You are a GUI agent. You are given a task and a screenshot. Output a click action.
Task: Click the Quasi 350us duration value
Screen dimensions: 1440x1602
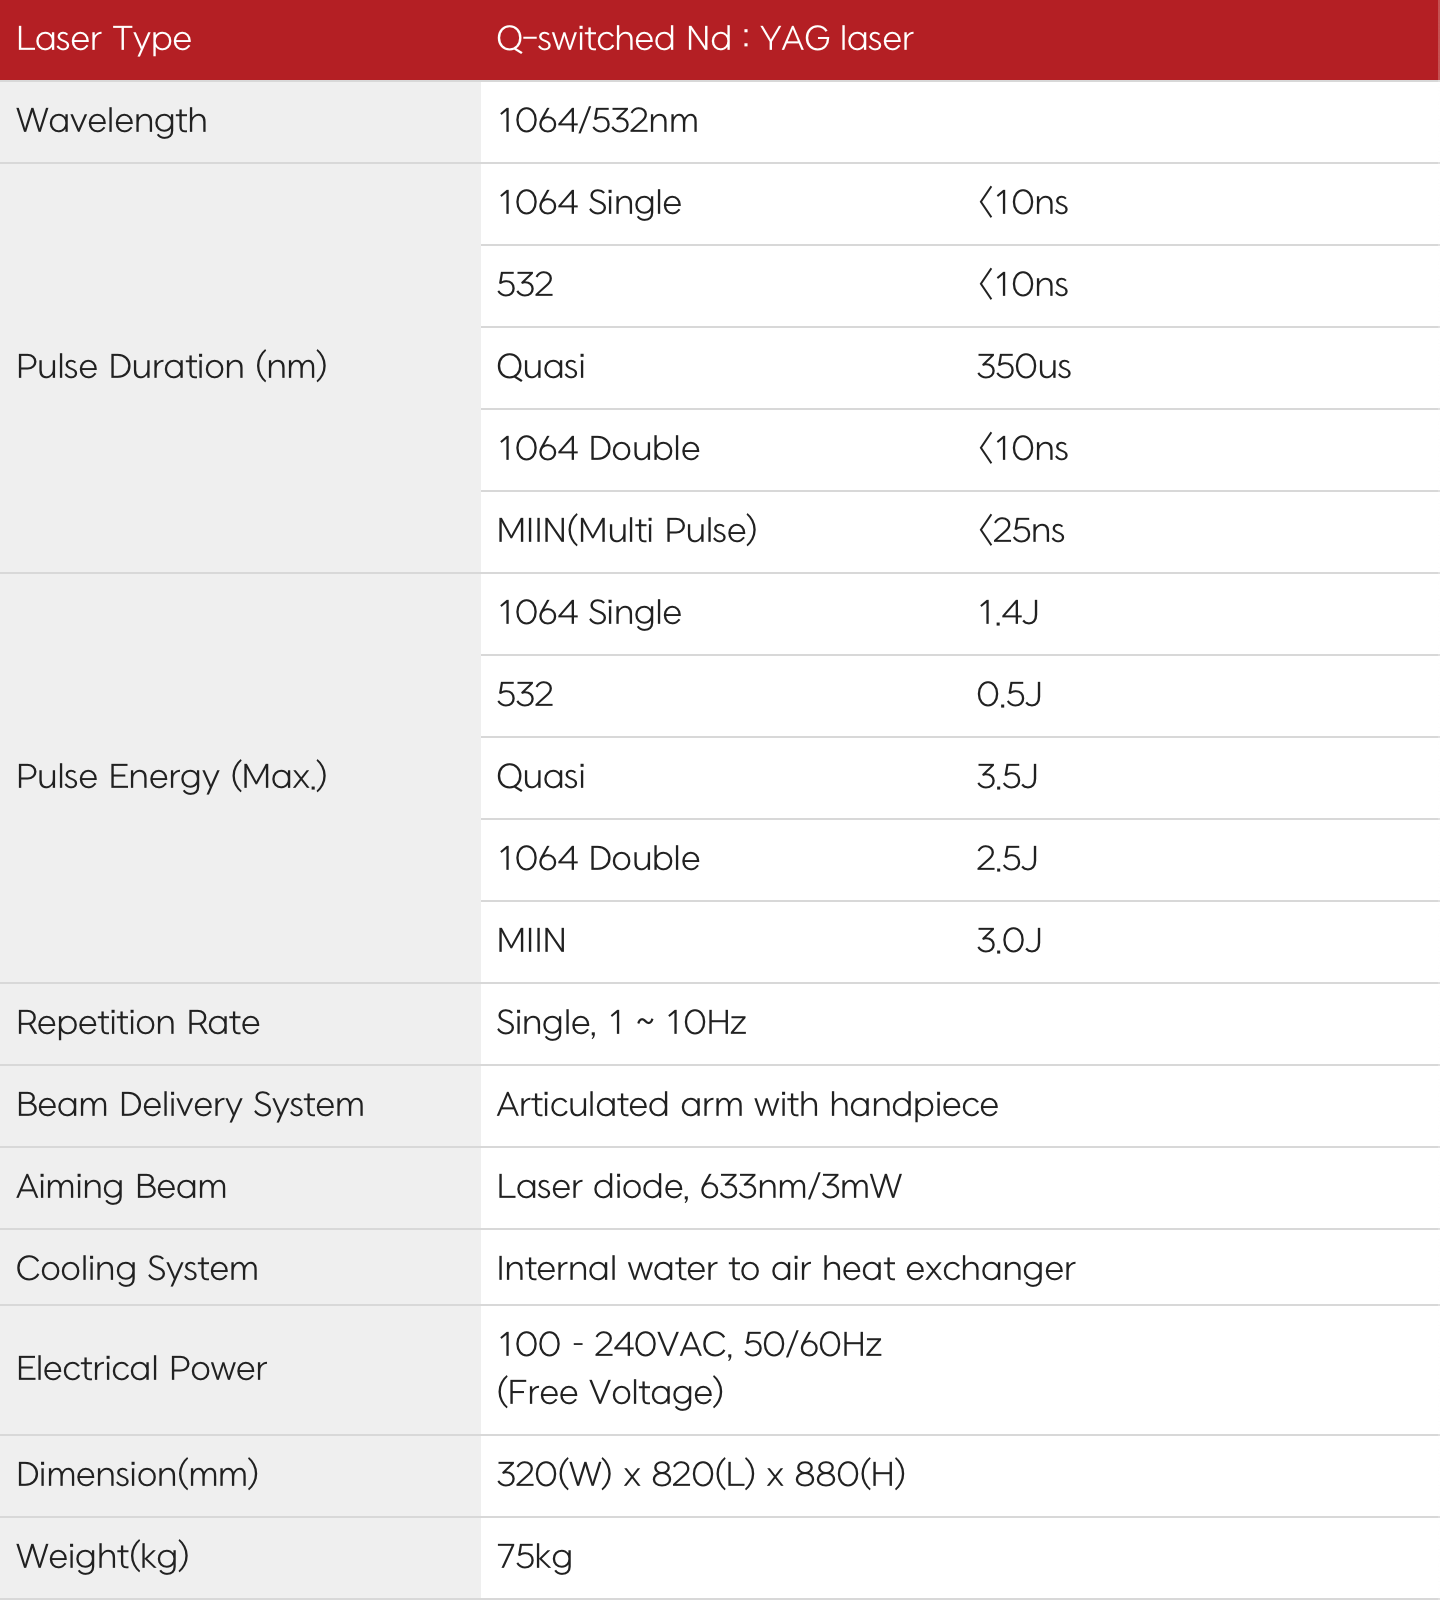pos(1024,367)
